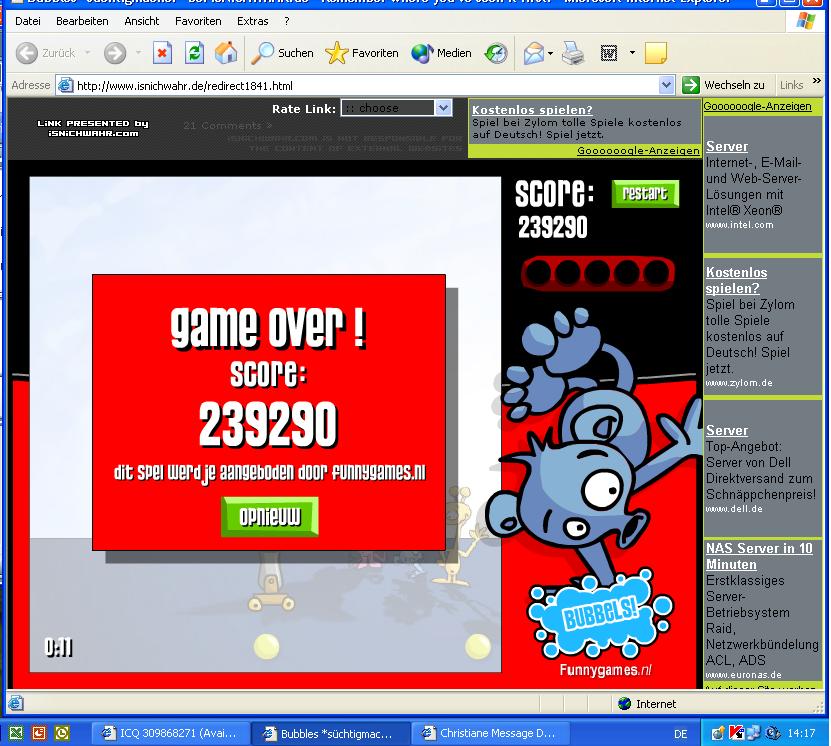Viewport: 831px width, 746px height.
Task: Click red K antivirus tray icon
Action: click(x=737, y=733)
